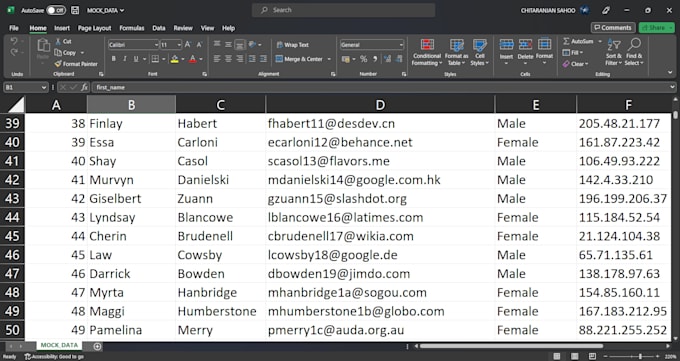Click the Clear button in Editing
This screenshot has height=361, width=680.
[575, 64]
